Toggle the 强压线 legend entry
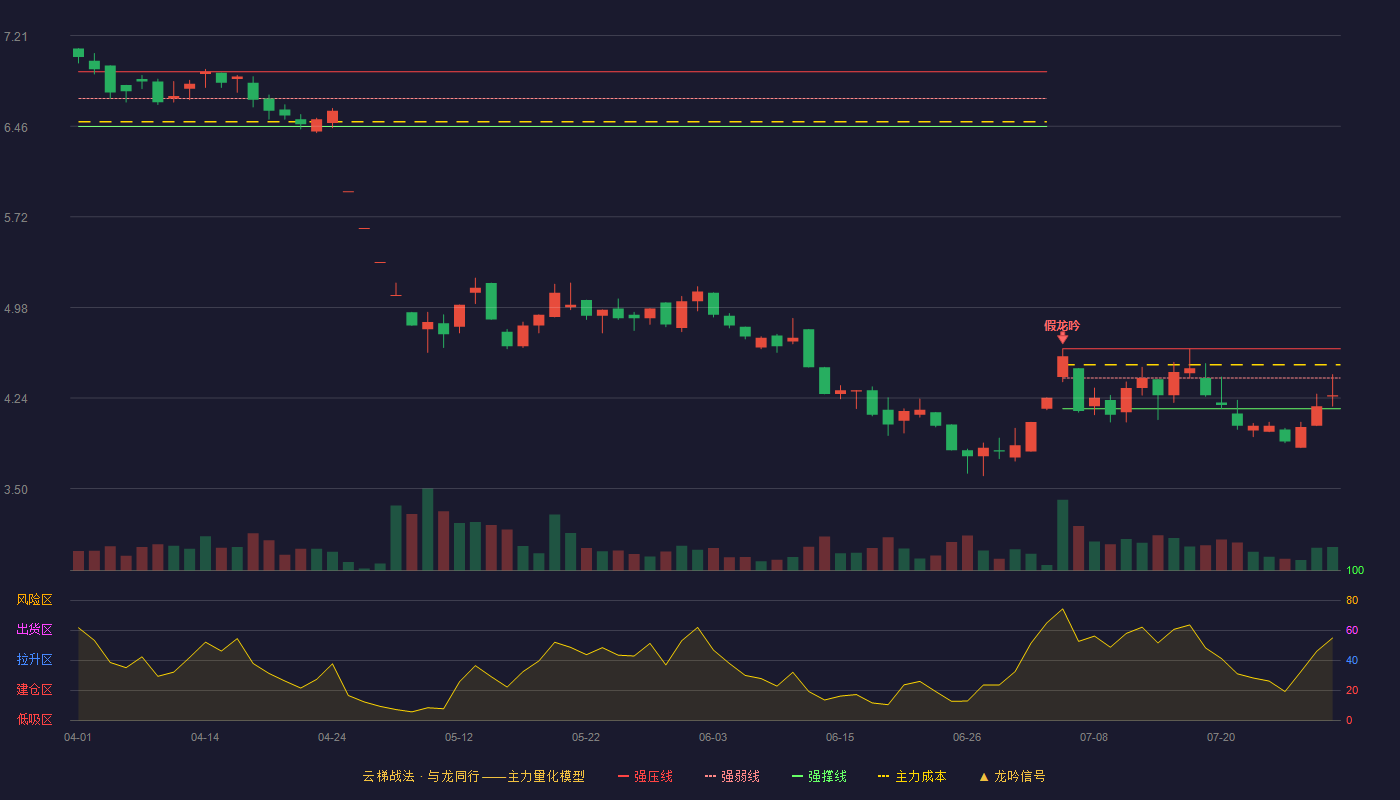Viewport: 1400px width, 800px height. click(645, 776)
